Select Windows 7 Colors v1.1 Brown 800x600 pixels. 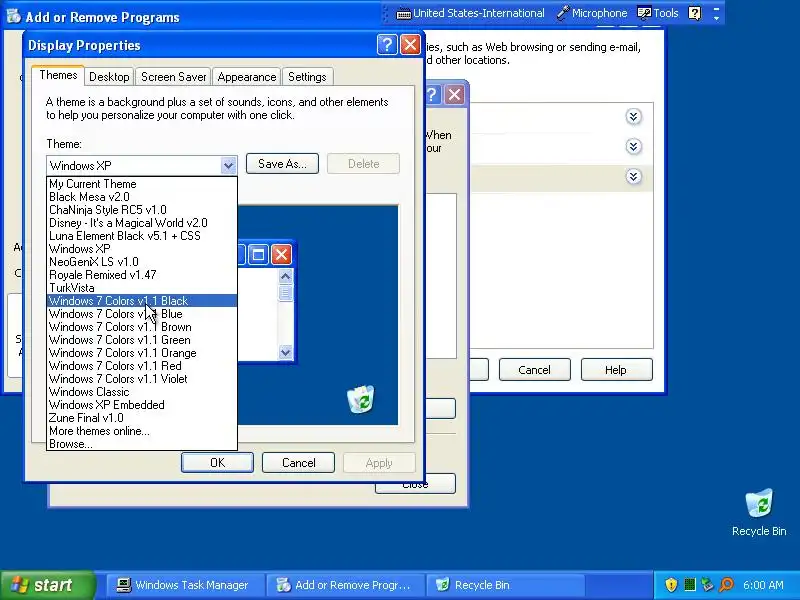point(142,327)
